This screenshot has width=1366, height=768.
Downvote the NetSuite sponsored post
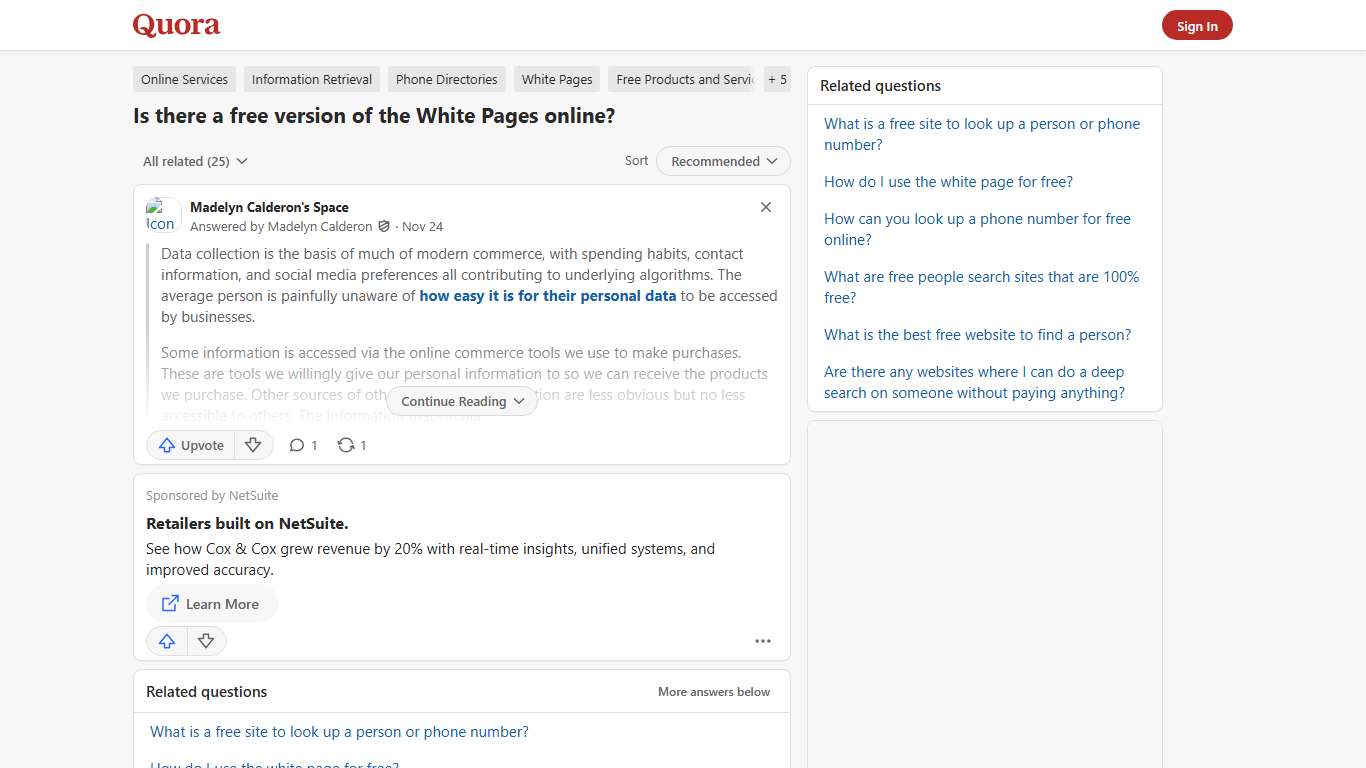[x=206, y=640]
